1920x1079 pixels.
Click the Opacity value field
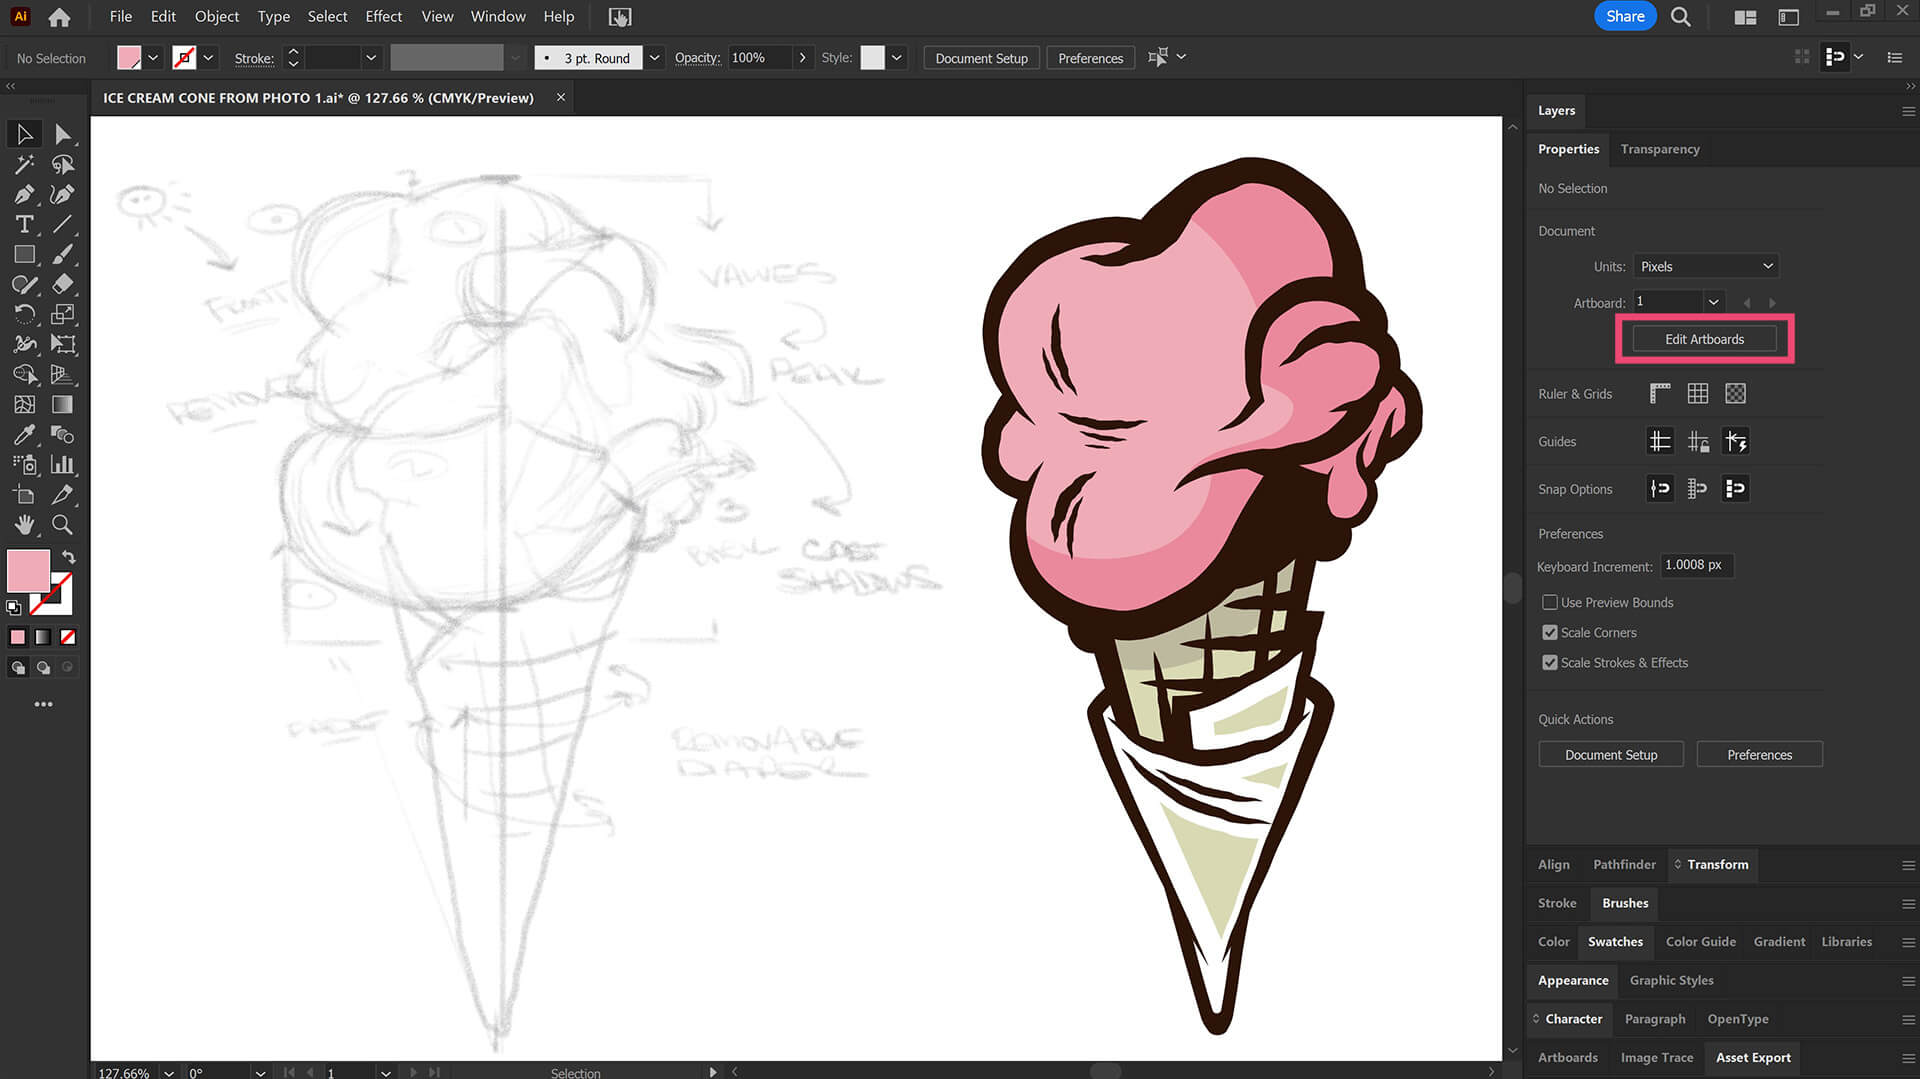click(x=759, y=58)
